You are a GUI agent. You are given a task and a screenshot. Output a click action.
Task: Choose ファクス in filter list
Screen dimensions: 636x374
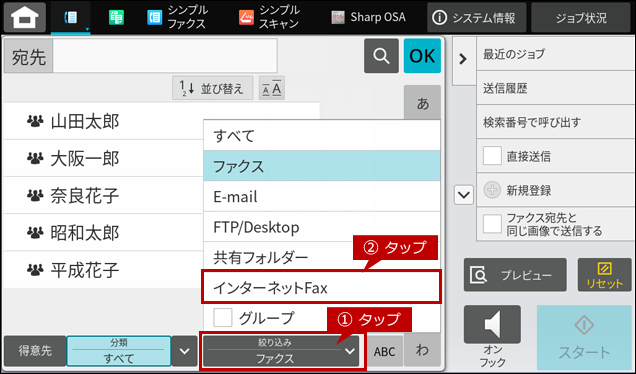click(322, 166)
